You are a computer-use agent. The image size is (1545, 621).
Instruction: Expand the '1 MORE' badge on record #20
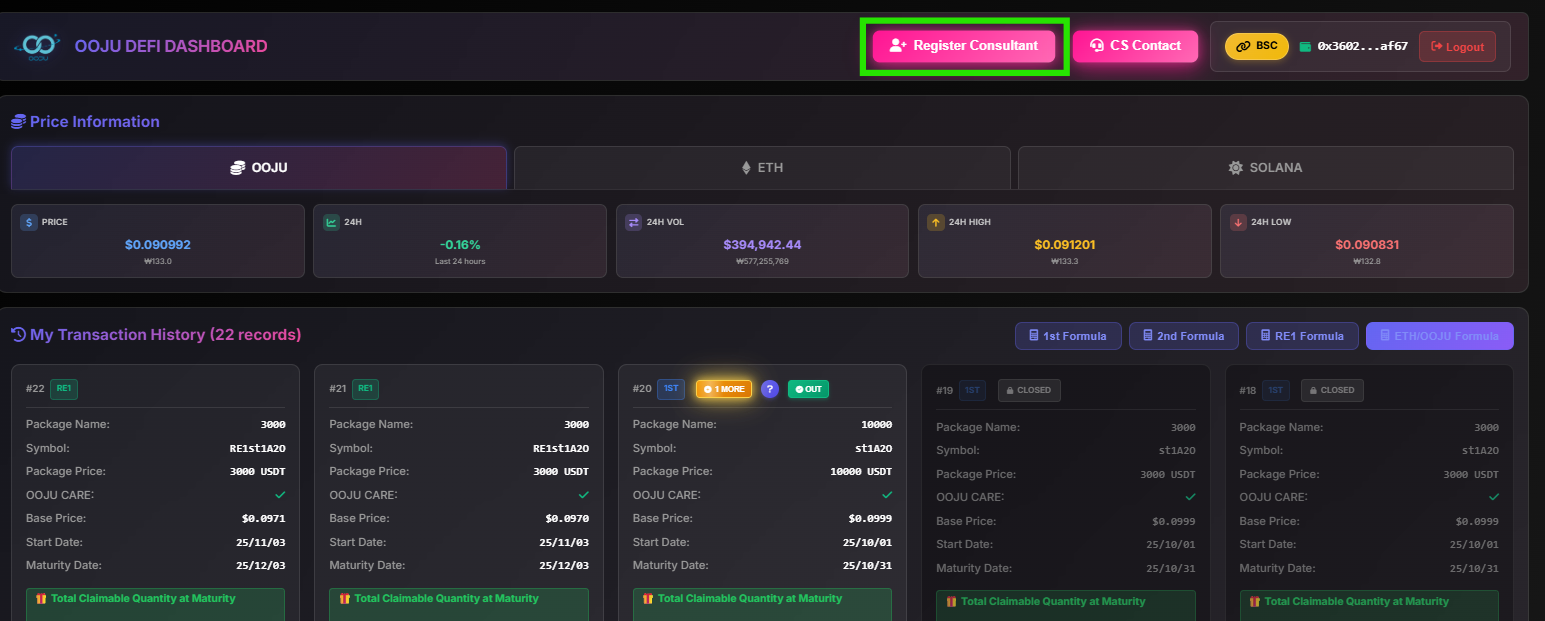pos(723,389)
